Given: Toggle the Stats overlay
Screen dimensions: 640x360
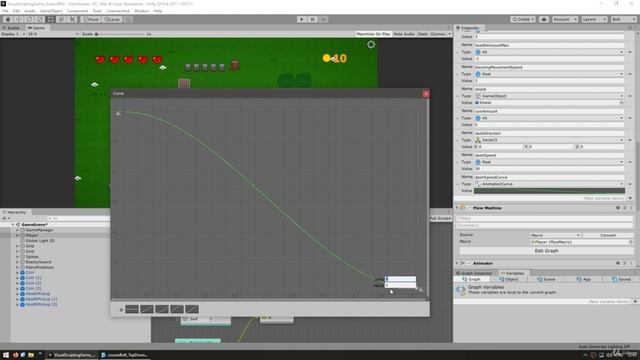Looking at the screenshot, I should [423, 34].
